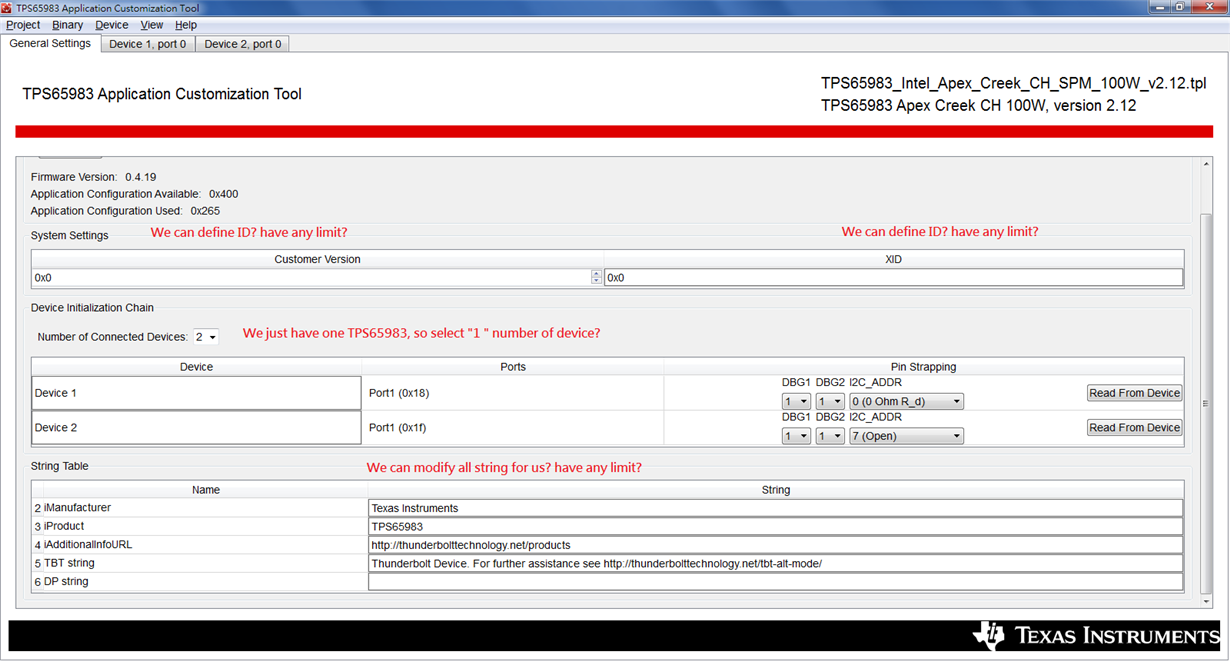
Task: Click the scrollbar up arrow
Action: (1206, 164)
